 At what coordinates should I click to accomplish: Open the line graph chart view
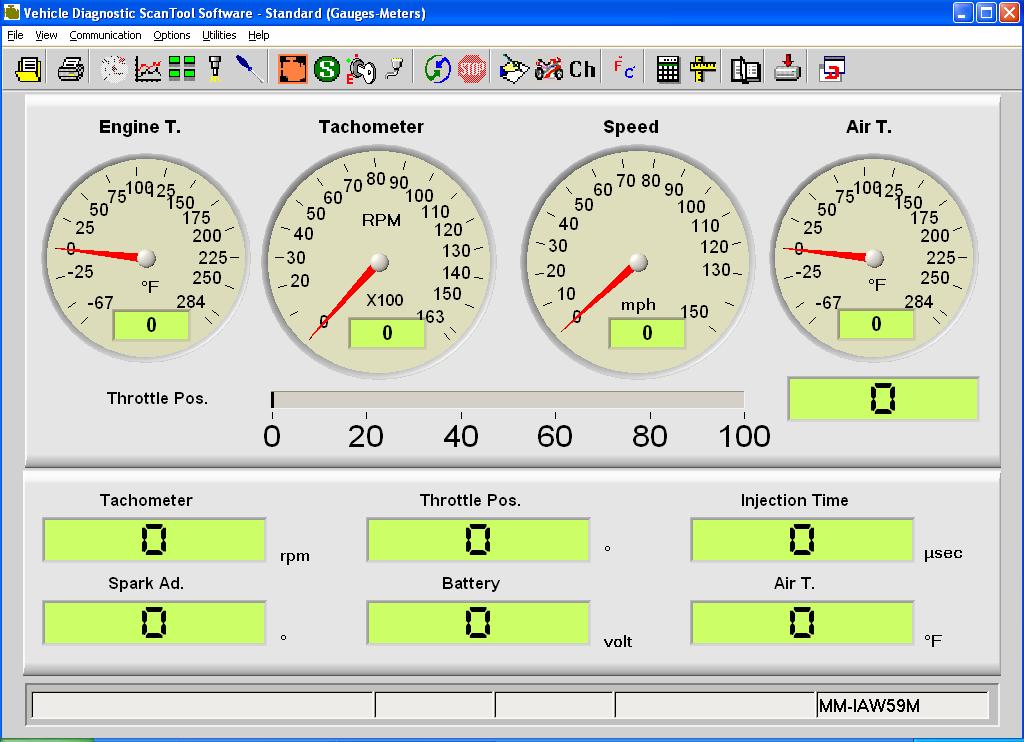pos(148,69)
